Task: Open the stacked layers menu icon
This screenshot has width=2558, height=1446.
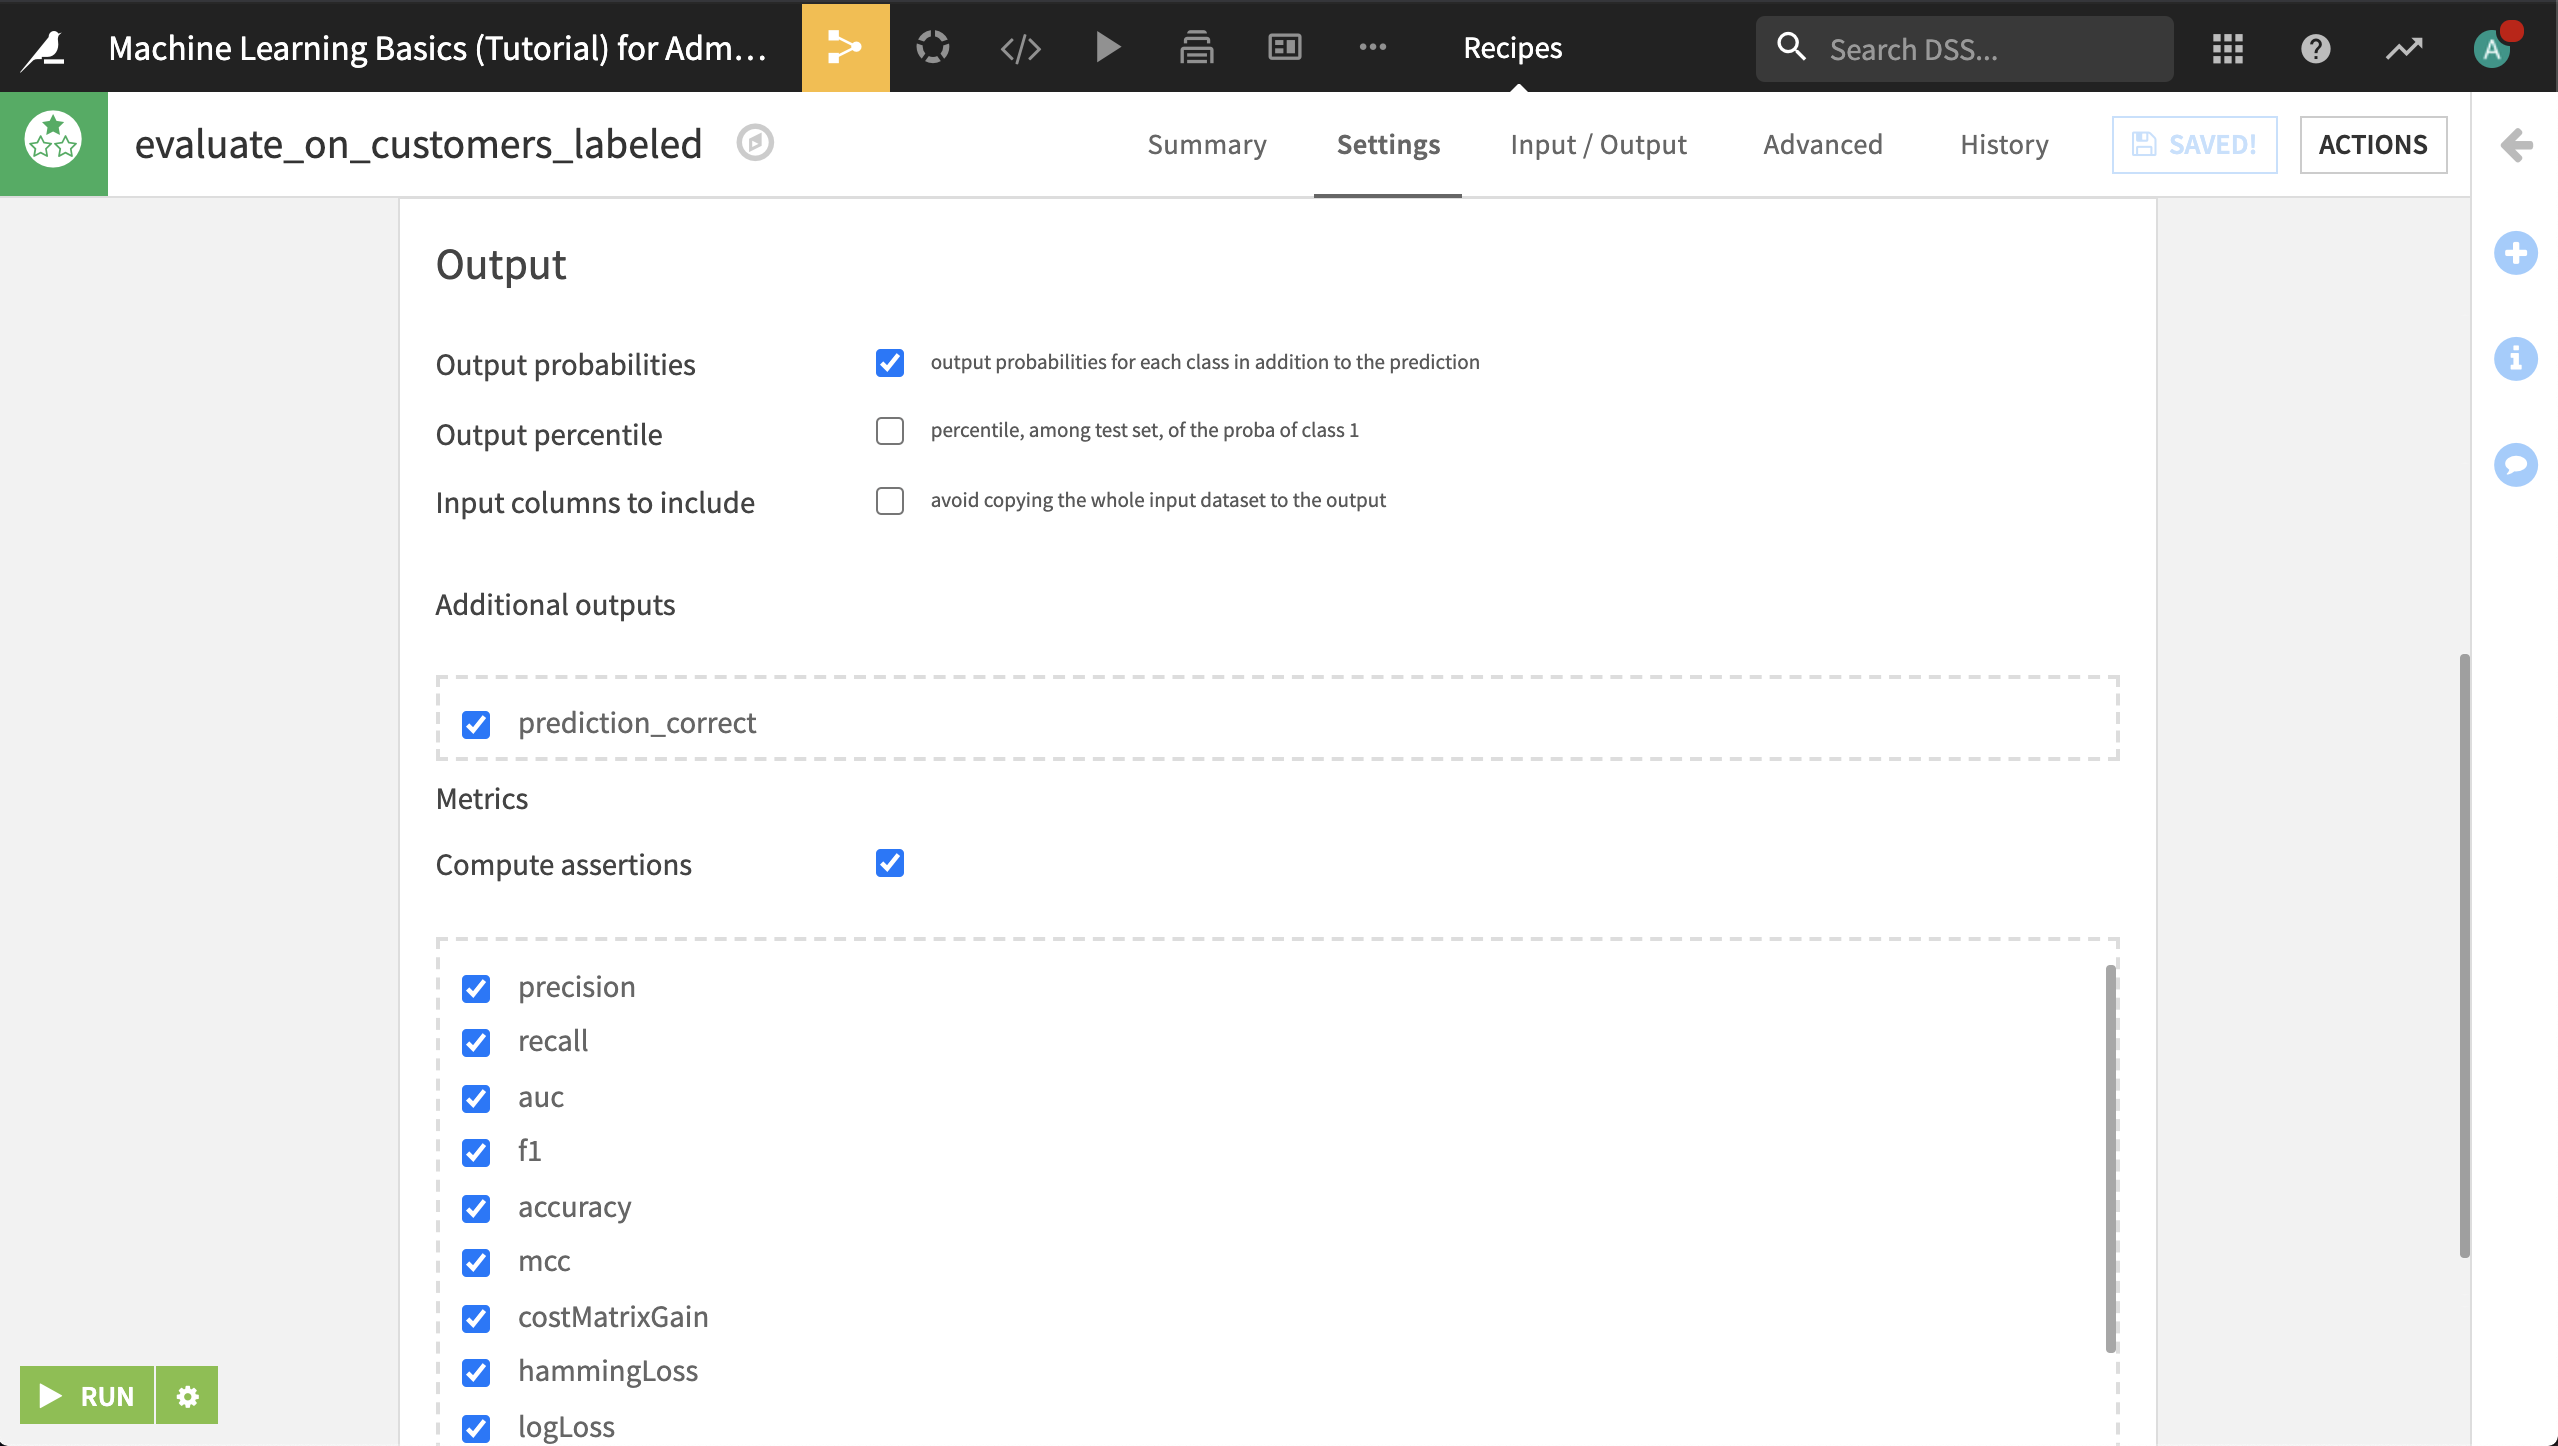Action: tap(1196, 47)
